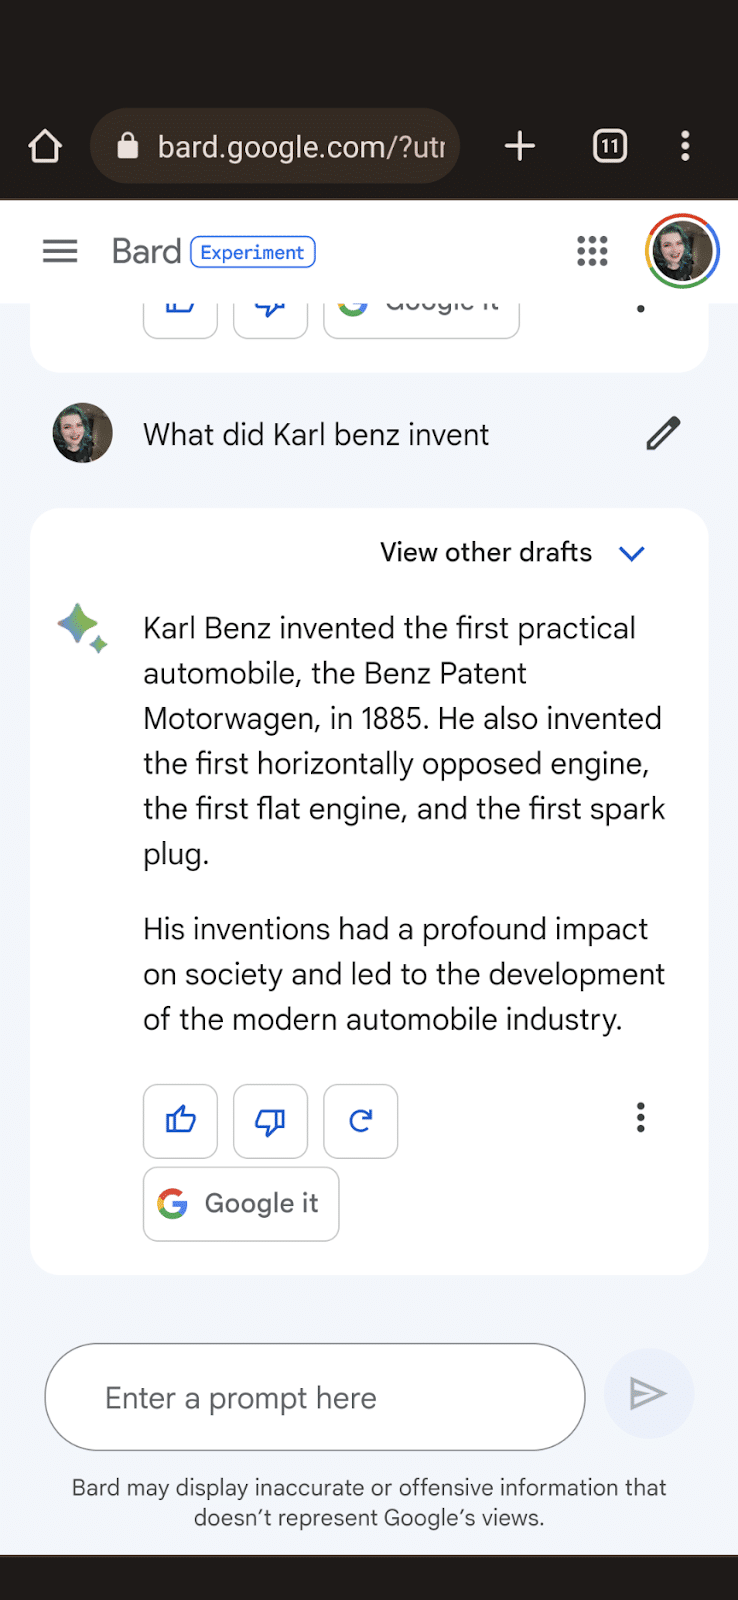Edit the Karl Benz prompt with pencil icon
The width and height of the screenshot is (738, 1600).
click(x=662, y=434)
